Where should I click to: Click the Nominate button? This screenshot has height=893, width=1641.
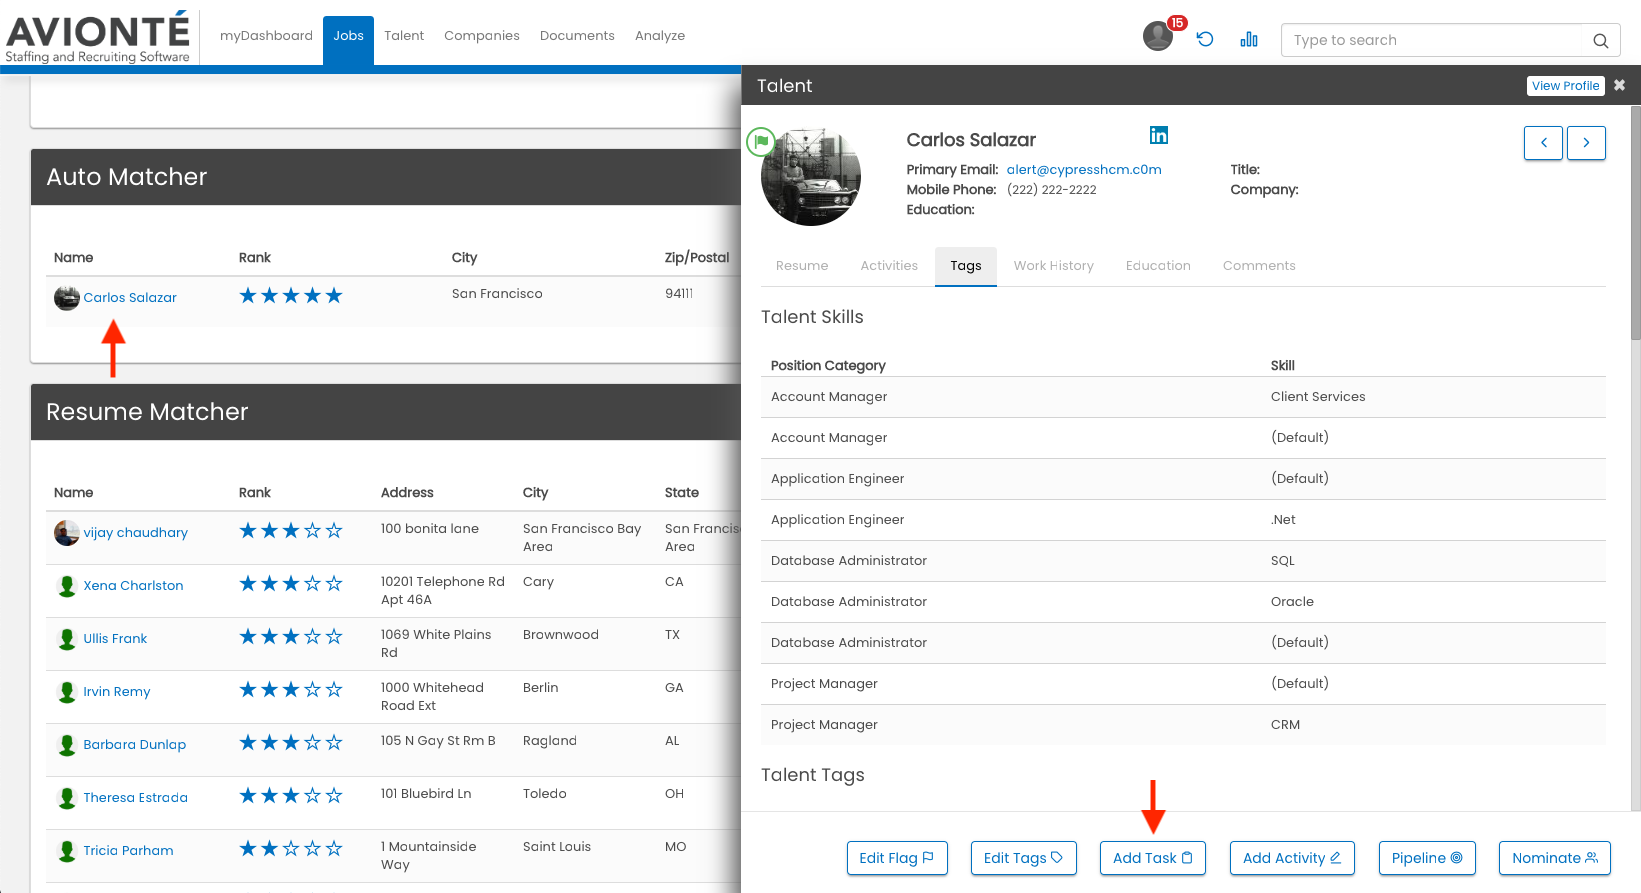pos(1554,858)
